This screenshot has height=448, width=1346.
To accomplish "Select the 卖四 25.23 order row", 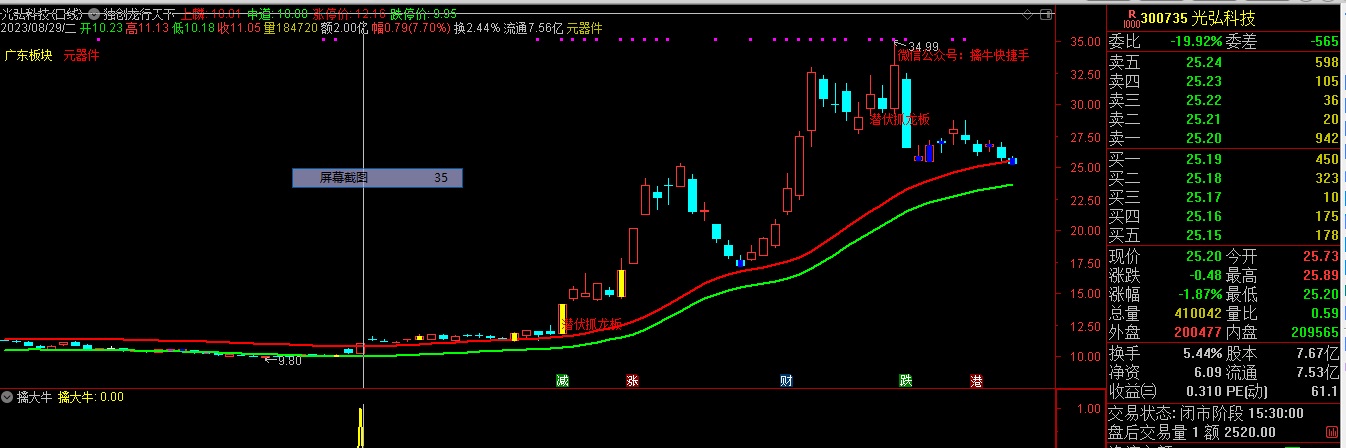I will 1225,81.
